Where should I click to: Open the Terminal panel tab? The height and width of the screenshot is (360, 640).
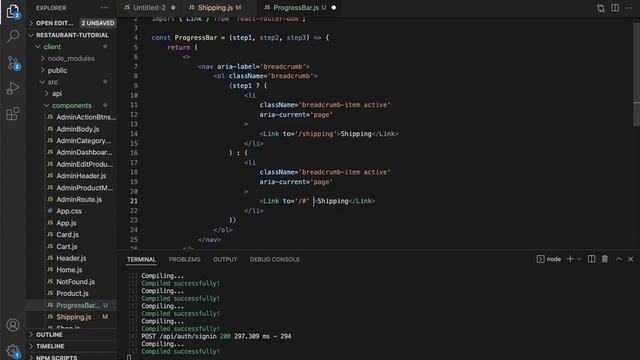point(141,260)
